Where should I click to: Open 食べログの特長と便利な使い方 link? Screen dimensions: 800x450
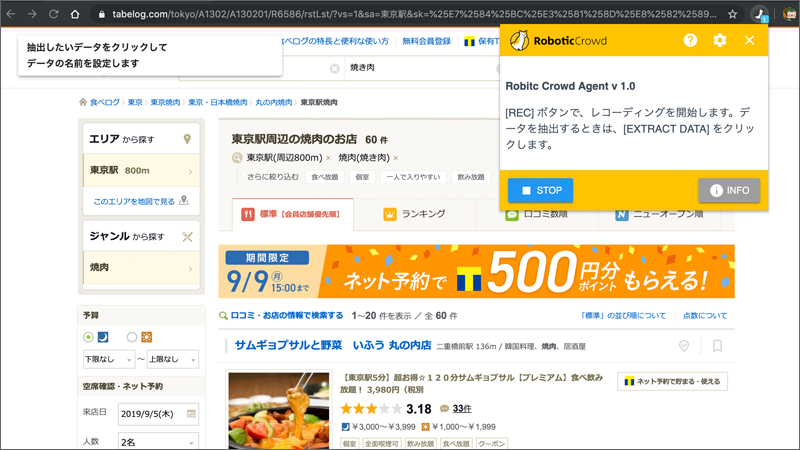pyautogui.click(x=335, y=41)
